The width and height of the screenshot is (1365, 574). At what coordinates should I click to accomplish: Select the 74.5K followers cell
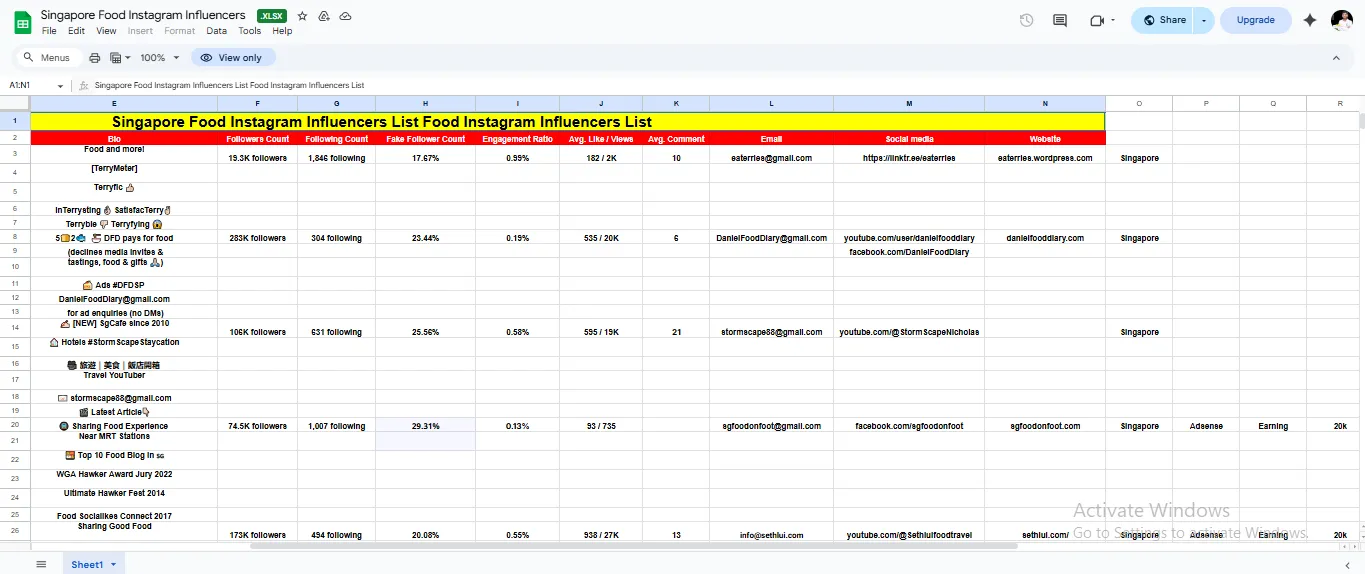pyautogui.click(x=257, y=426)
